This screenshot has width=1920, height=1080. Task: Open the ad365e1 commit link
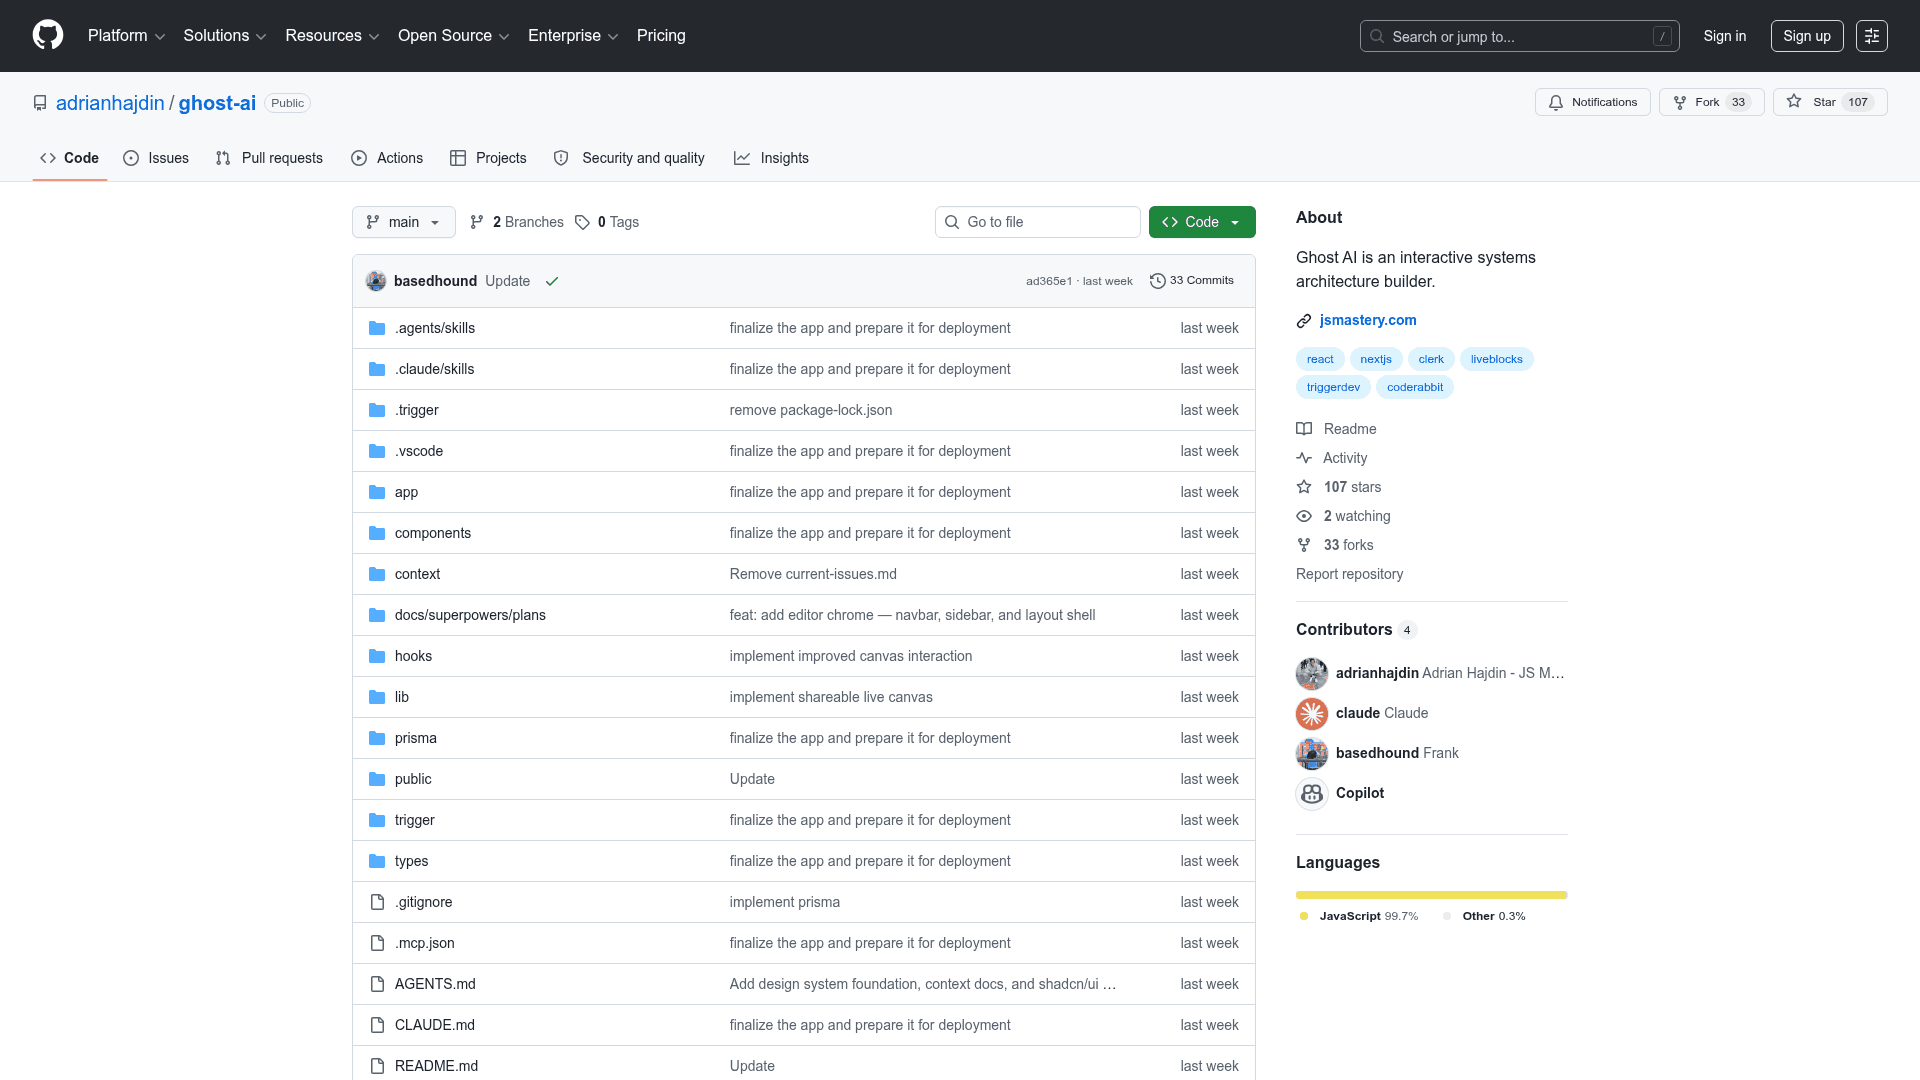[x=1049, y=281]
